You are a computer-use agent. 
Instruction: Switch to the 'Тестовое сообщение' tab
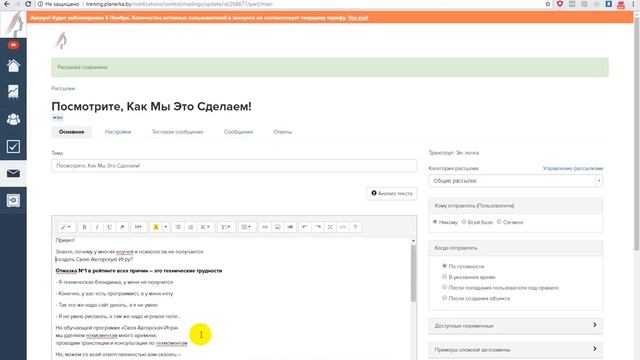point(178,132)
